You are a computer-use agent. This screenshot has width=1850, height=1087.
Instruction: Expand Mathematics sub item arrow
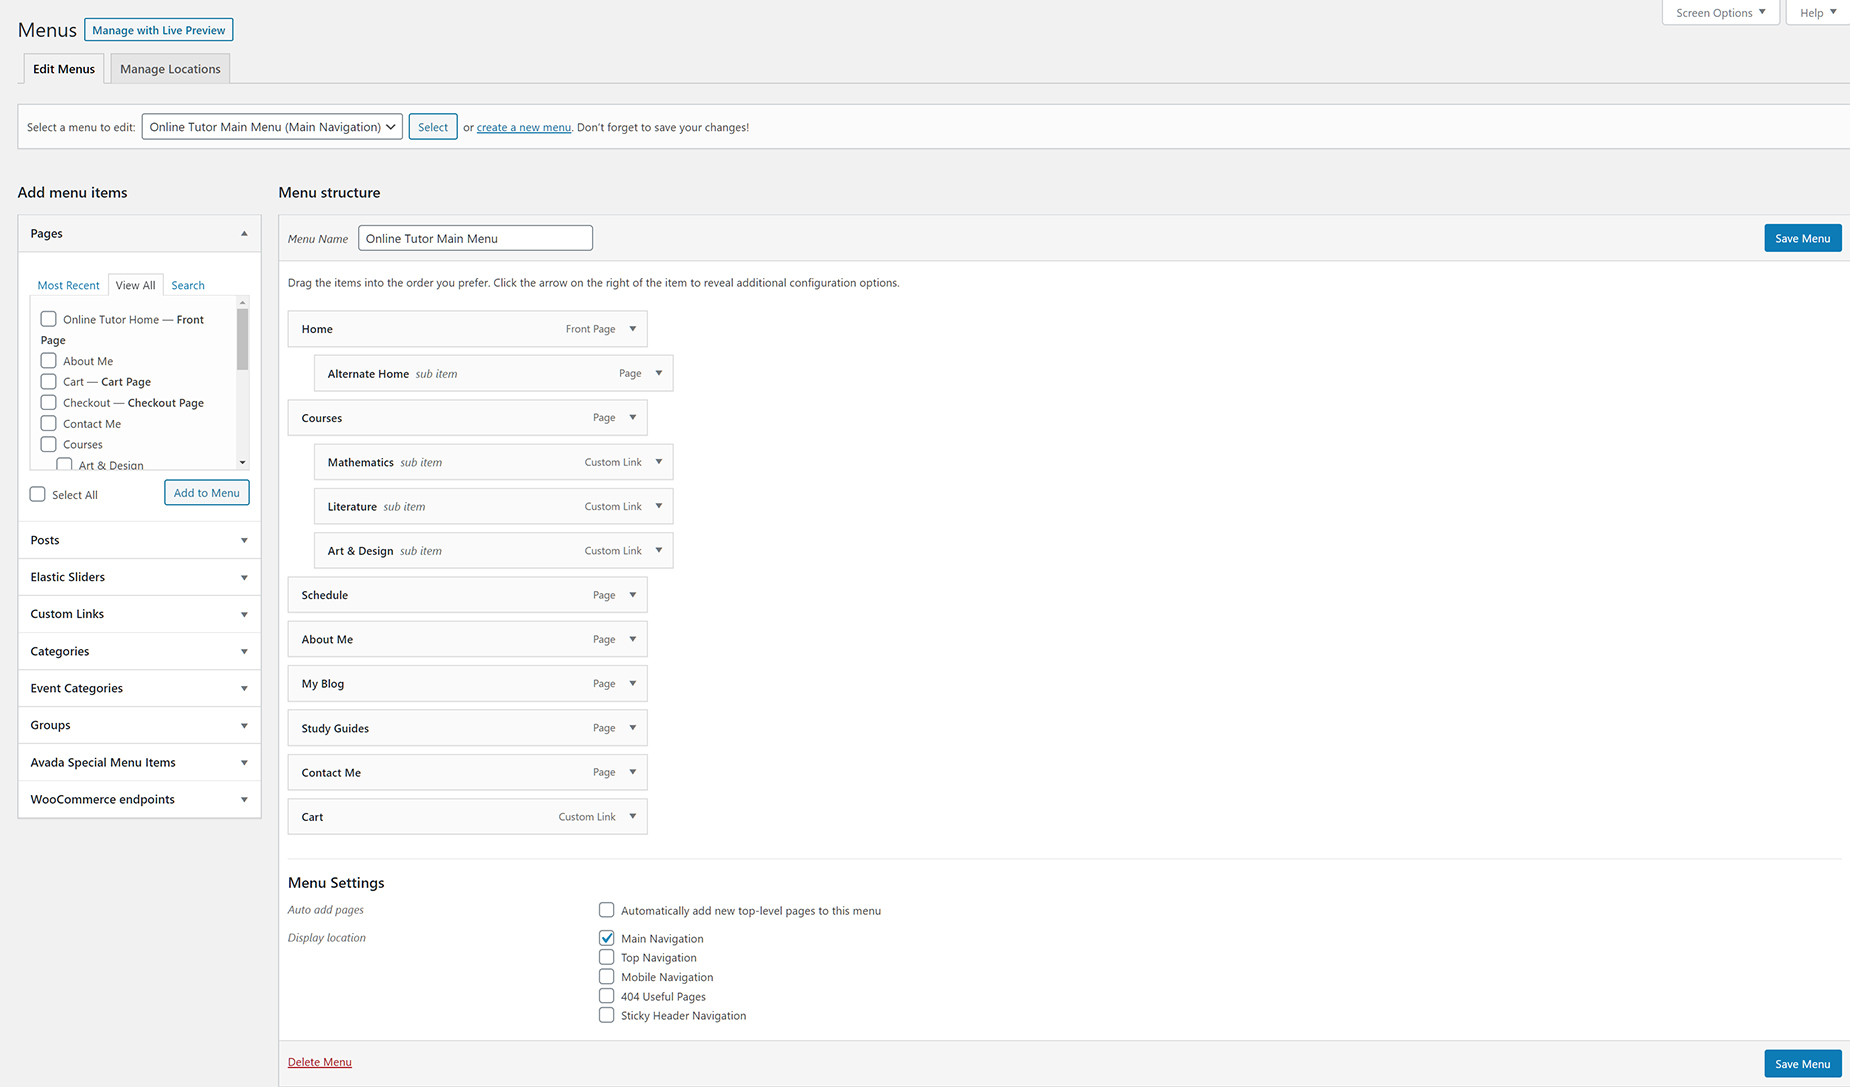(658, 462)
